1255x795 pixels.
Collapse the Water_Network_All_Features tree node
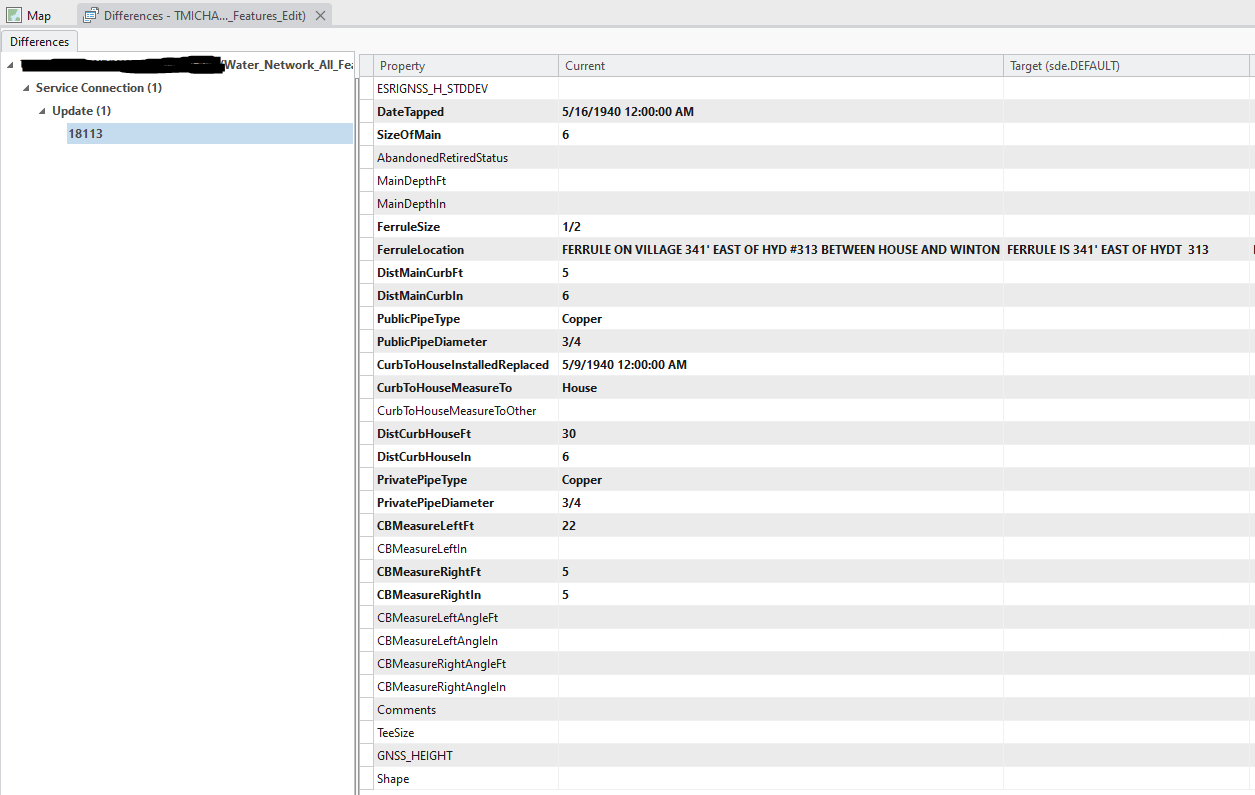pos(8,64)
